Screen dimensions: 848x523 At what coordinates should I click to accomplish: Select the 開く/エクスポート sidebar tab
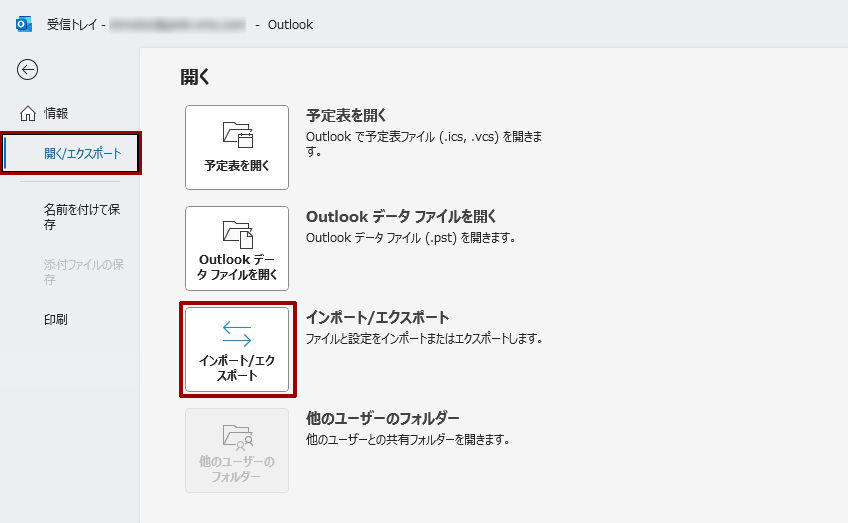[82, 153]
